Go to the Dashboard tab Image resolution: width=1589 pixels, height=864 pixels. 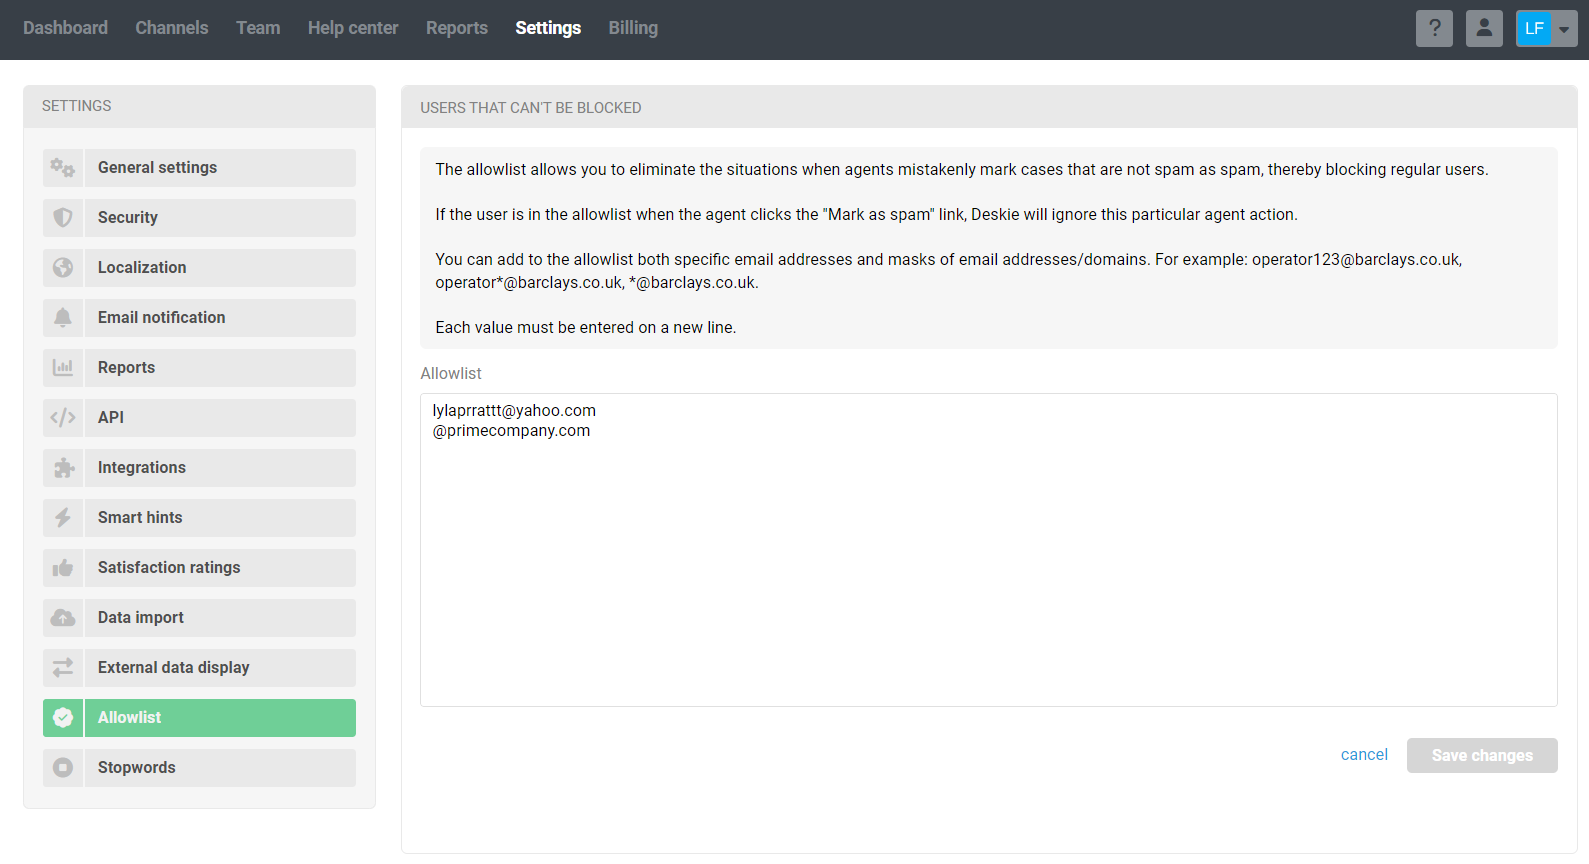point(65,28)
